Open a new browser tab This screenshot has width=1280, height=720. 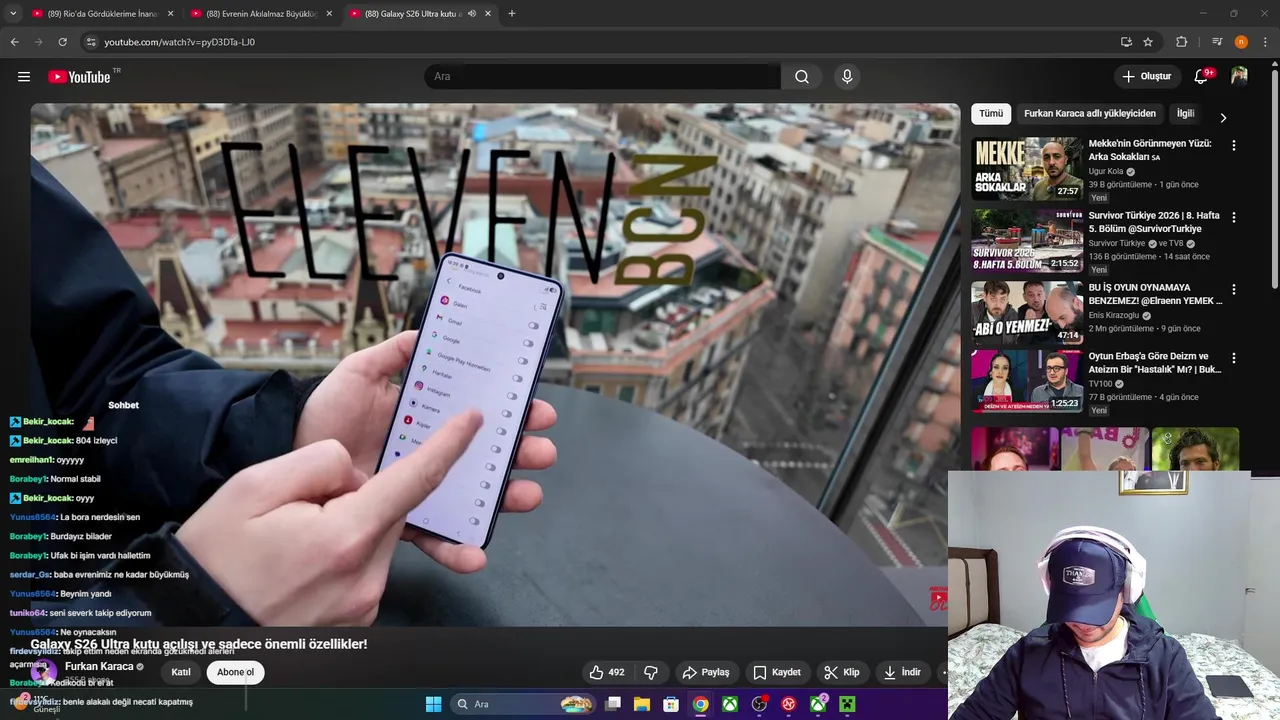[x=512, y=14]
